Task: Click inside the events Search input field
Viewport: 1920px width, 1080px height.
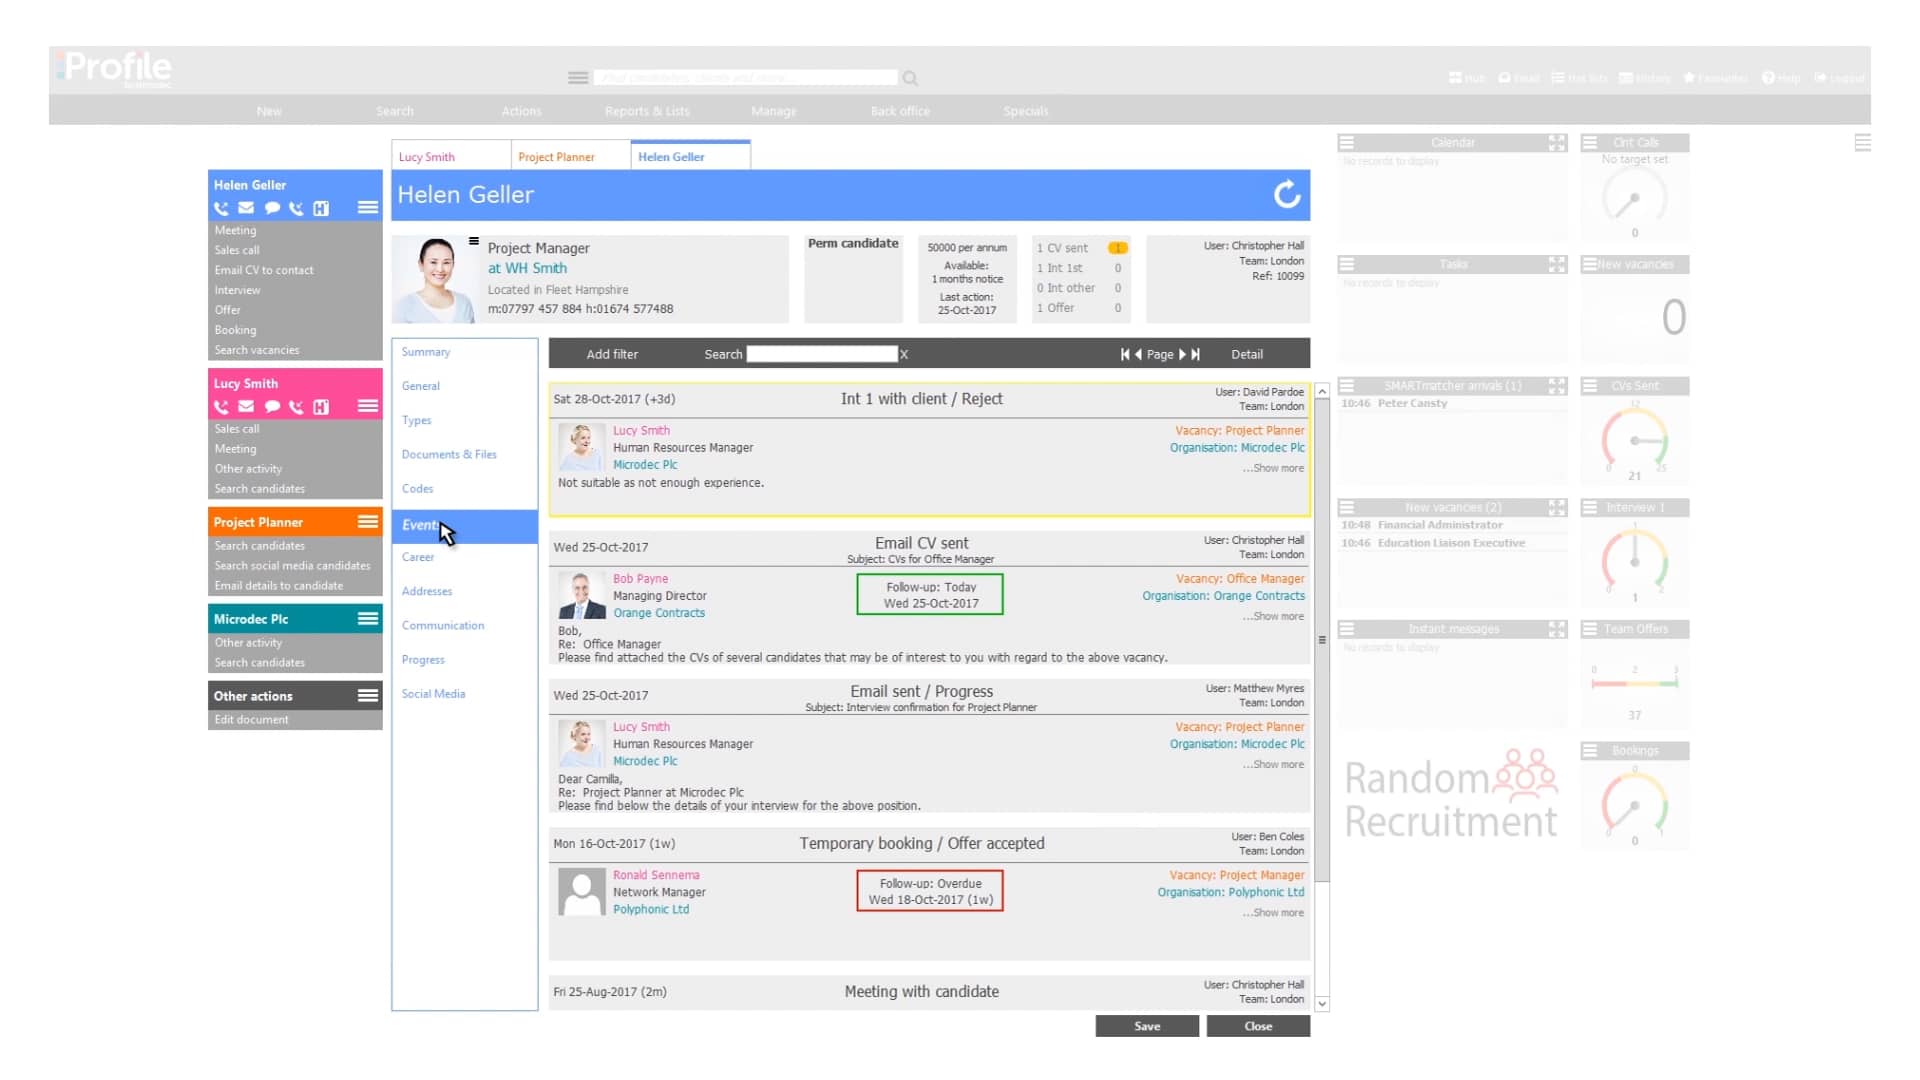Action: (821, 354)
